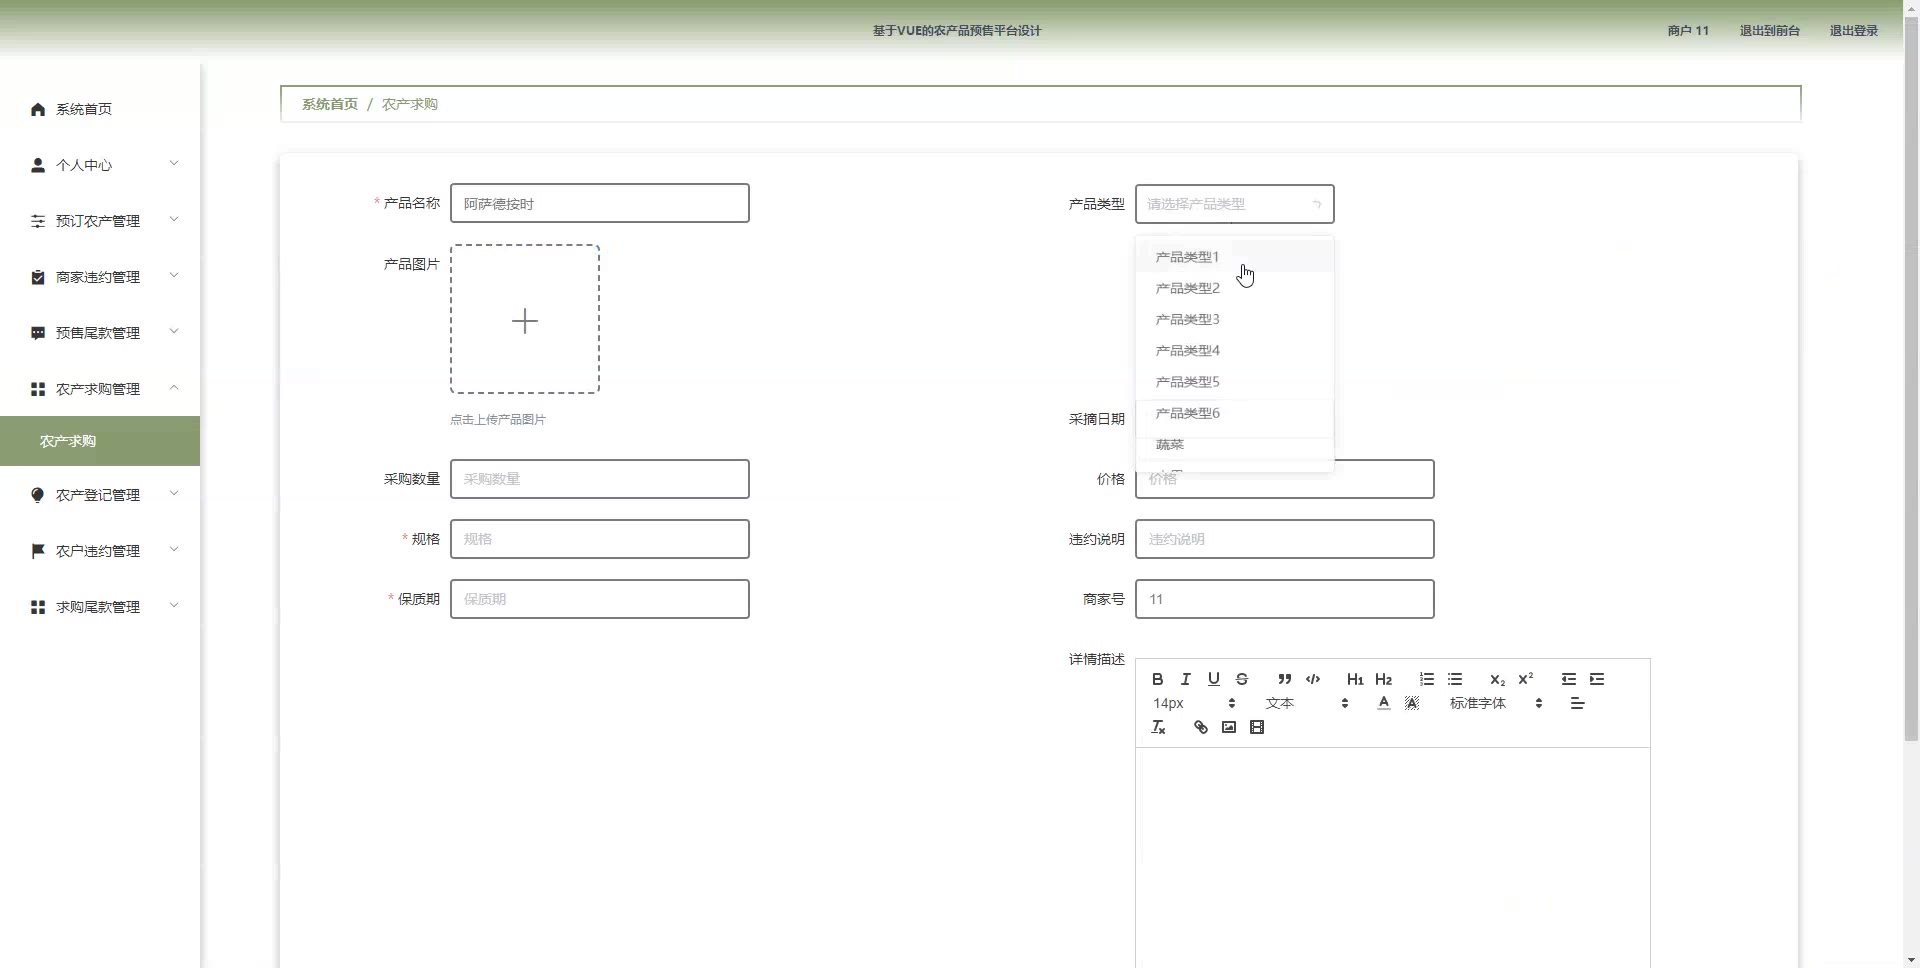This screenshot has height=968, width=1920.
Task: Decrease text indent in editor
Action: click(1568, 679)
